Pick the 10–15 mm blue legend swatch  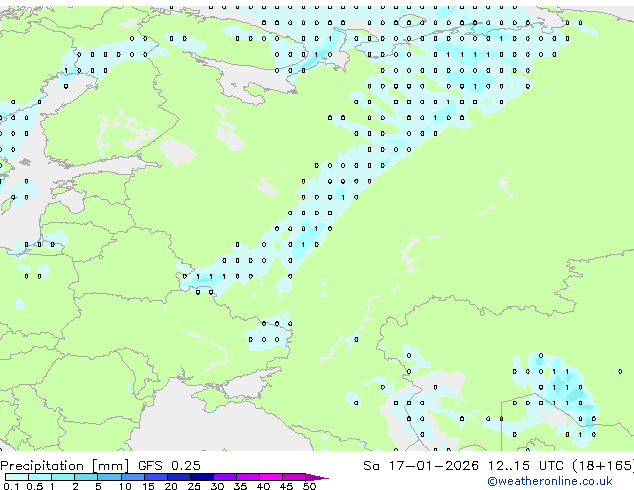tap(132, 477)
